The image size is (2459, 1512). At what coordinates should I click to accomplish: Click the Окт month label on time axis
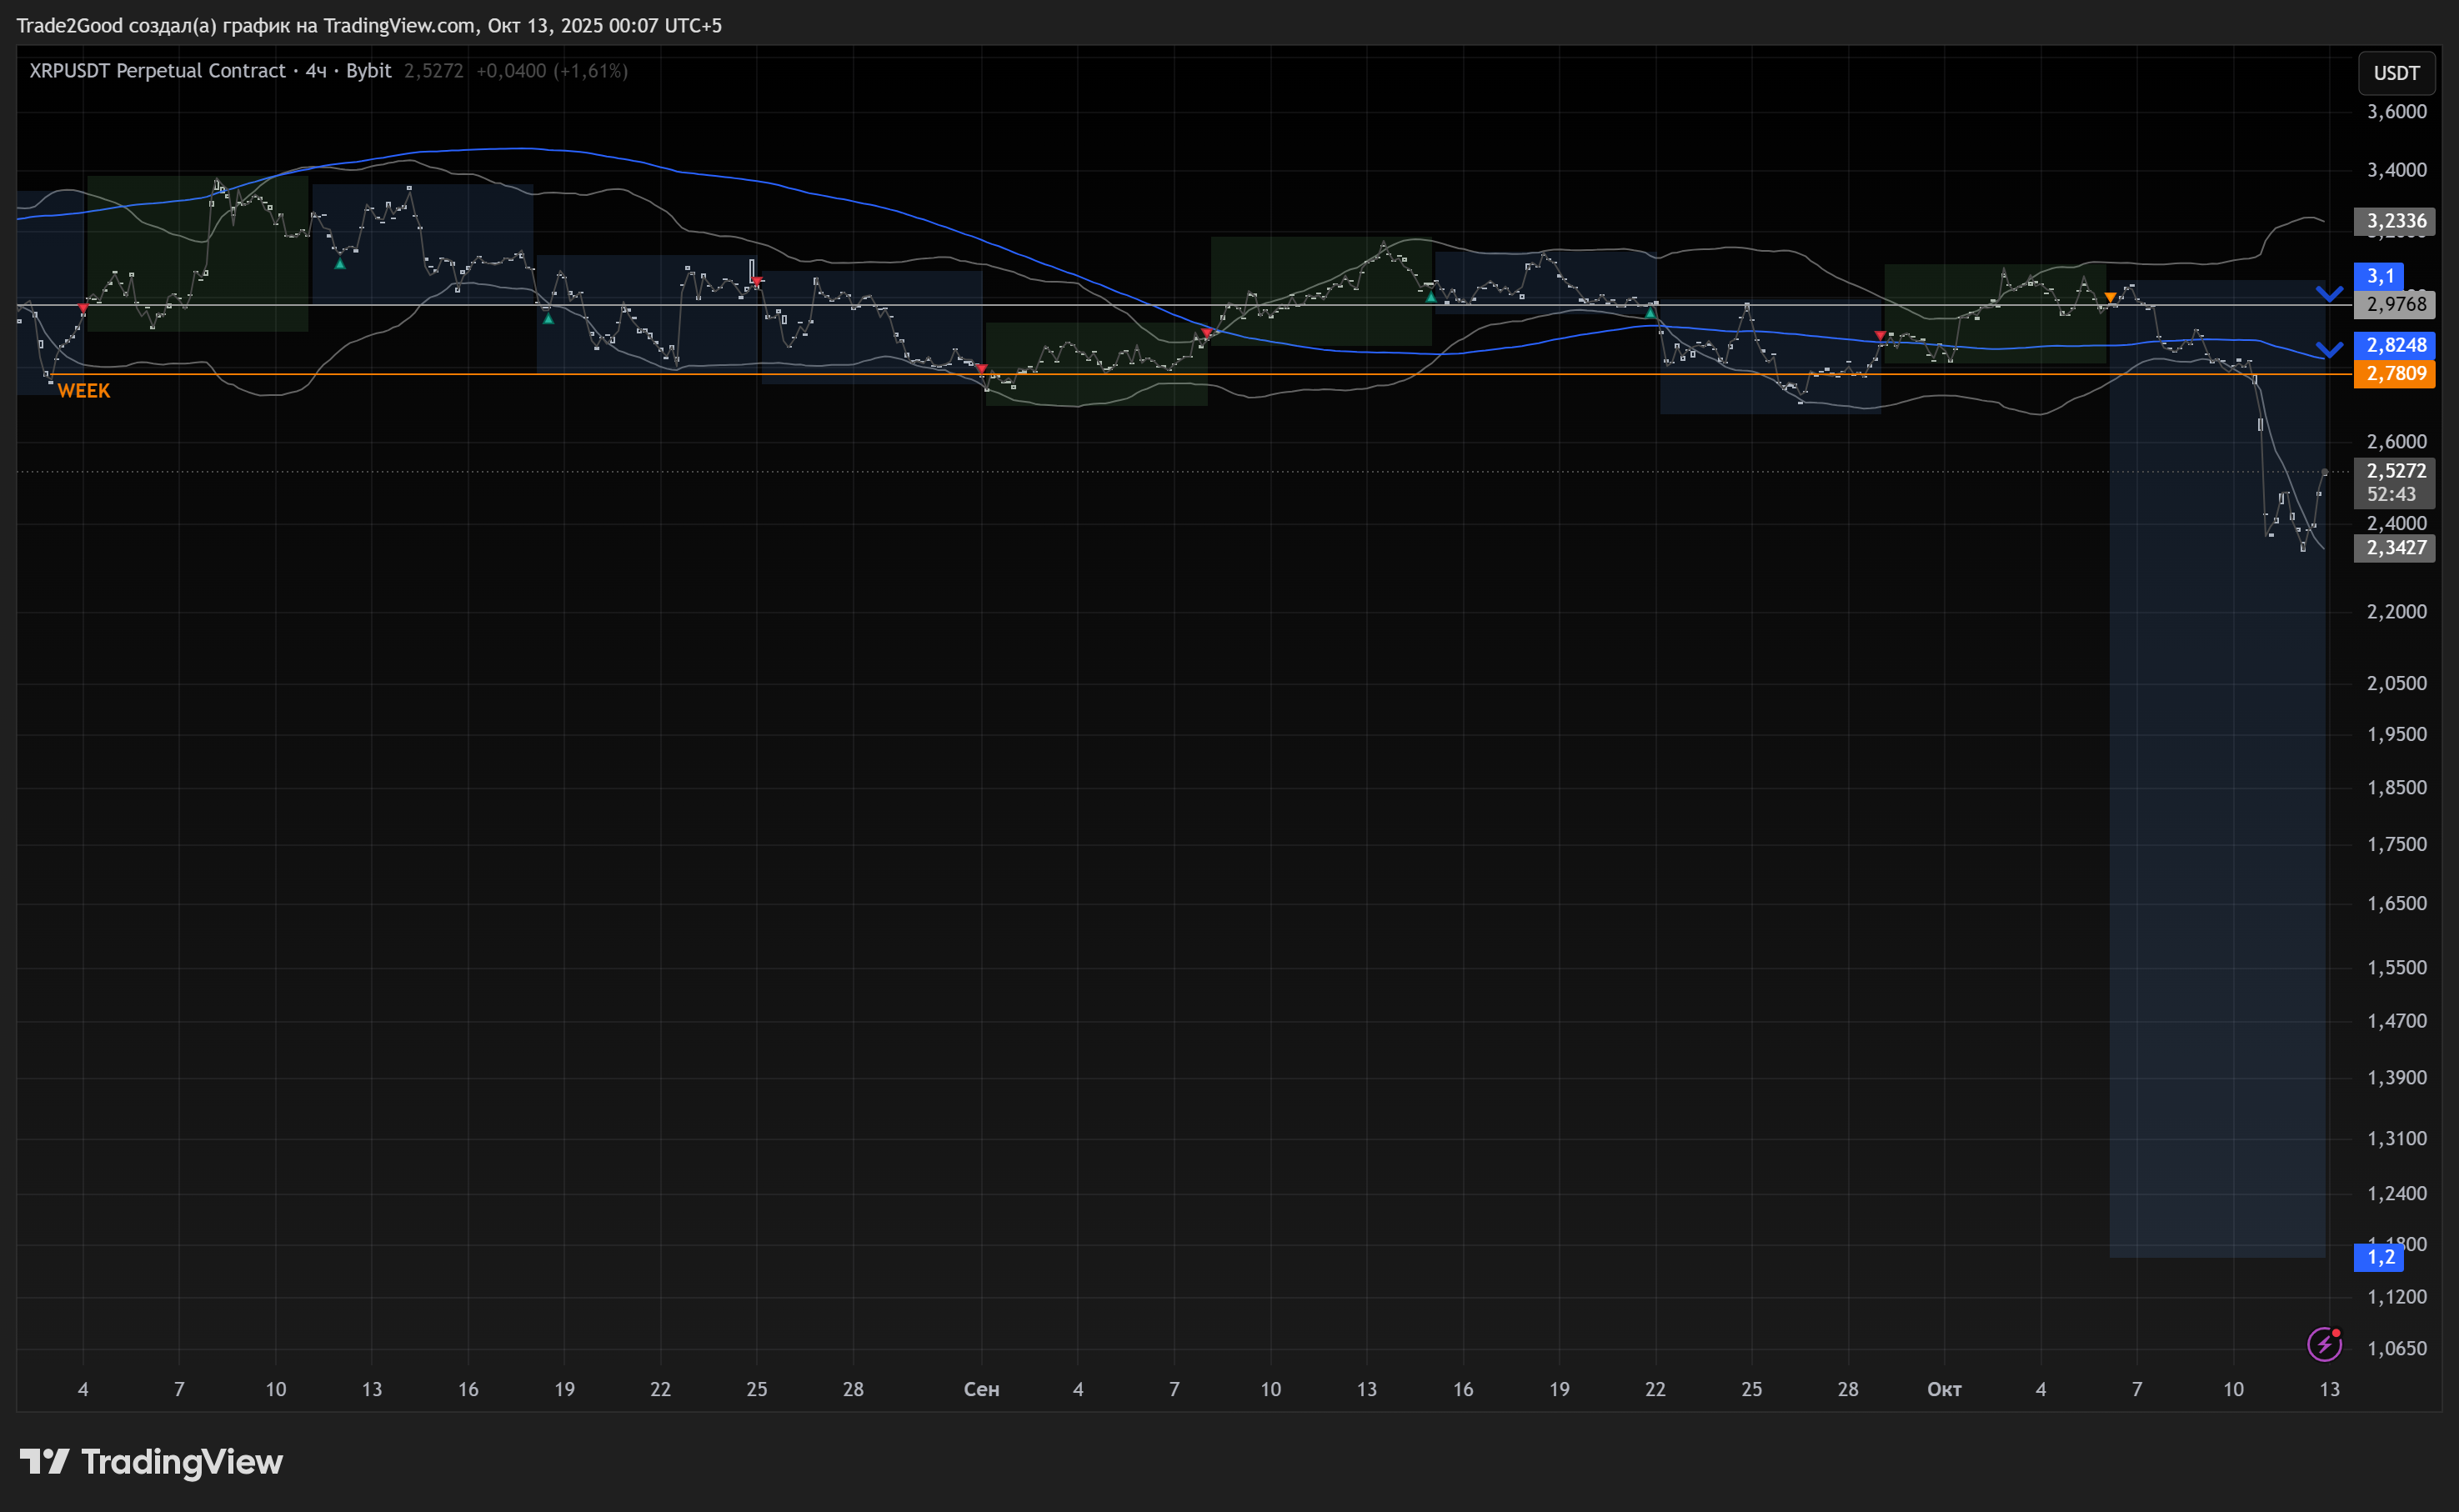click(1943, 1389)
